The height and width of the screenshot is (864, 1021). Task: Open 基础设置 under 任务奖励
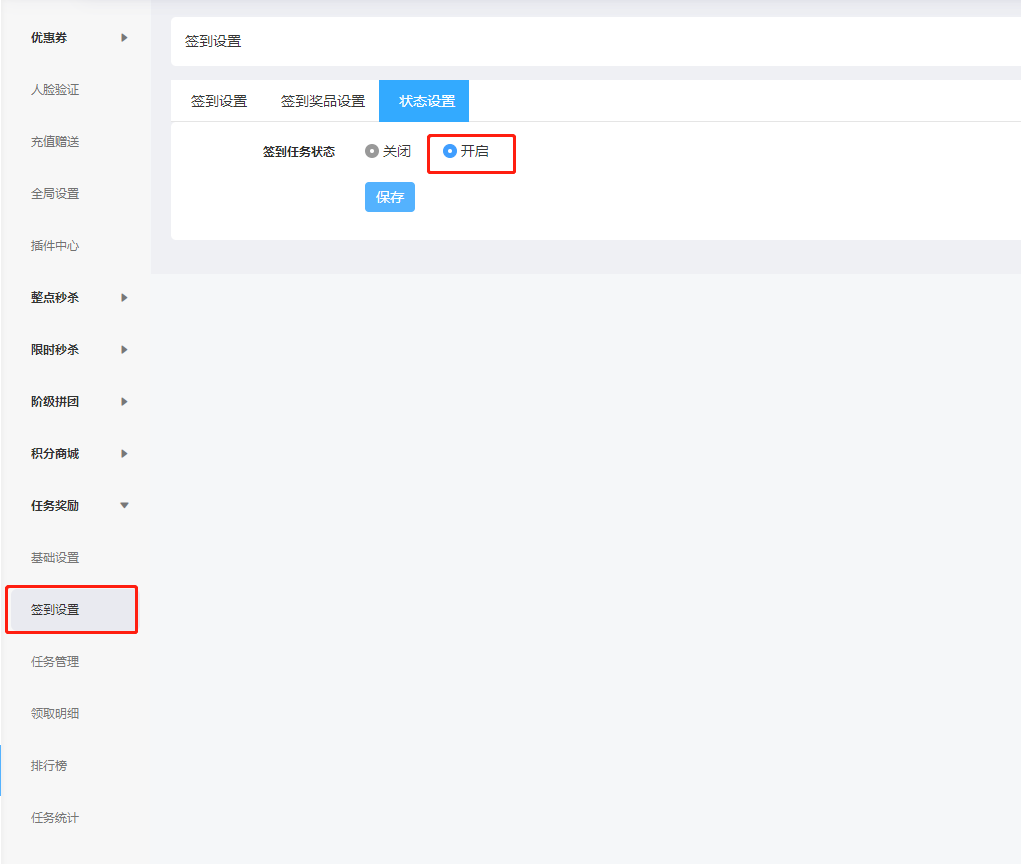pos(55,558)
